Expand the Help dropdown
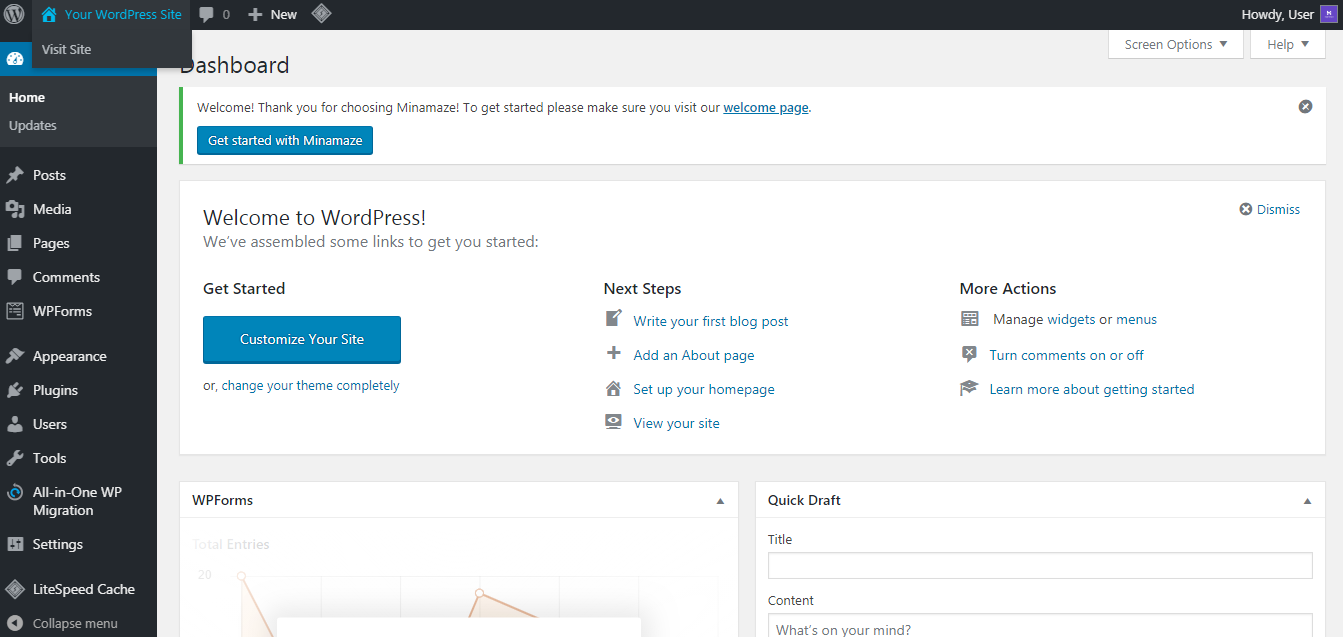This screenshot has width=1343, height=637. click(x=1287, y=44)
